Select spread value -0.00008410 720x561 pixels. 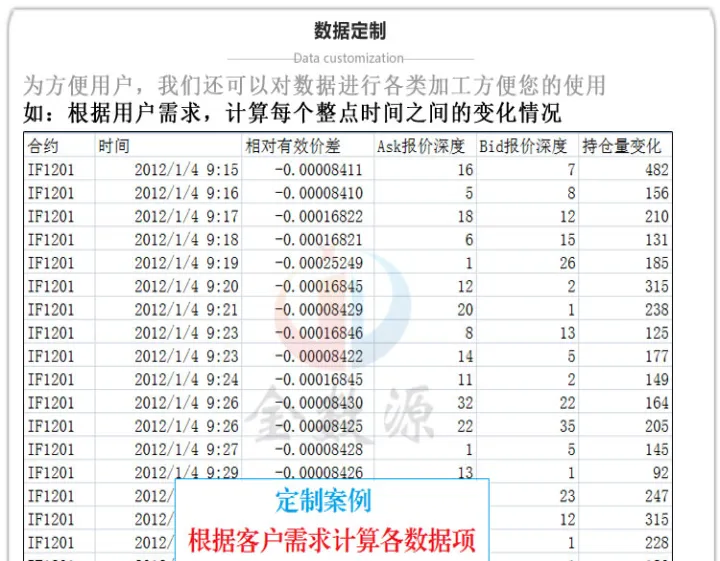(319, 193)
